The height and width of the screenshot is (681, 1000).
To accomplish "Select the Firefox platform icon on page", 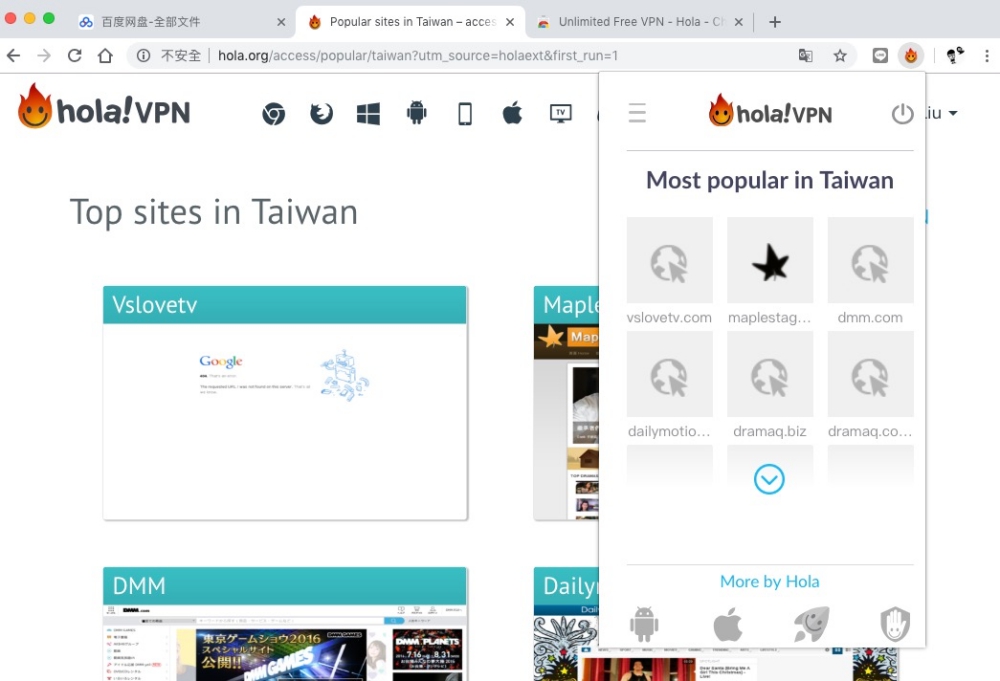I will [x=321, y=114].
